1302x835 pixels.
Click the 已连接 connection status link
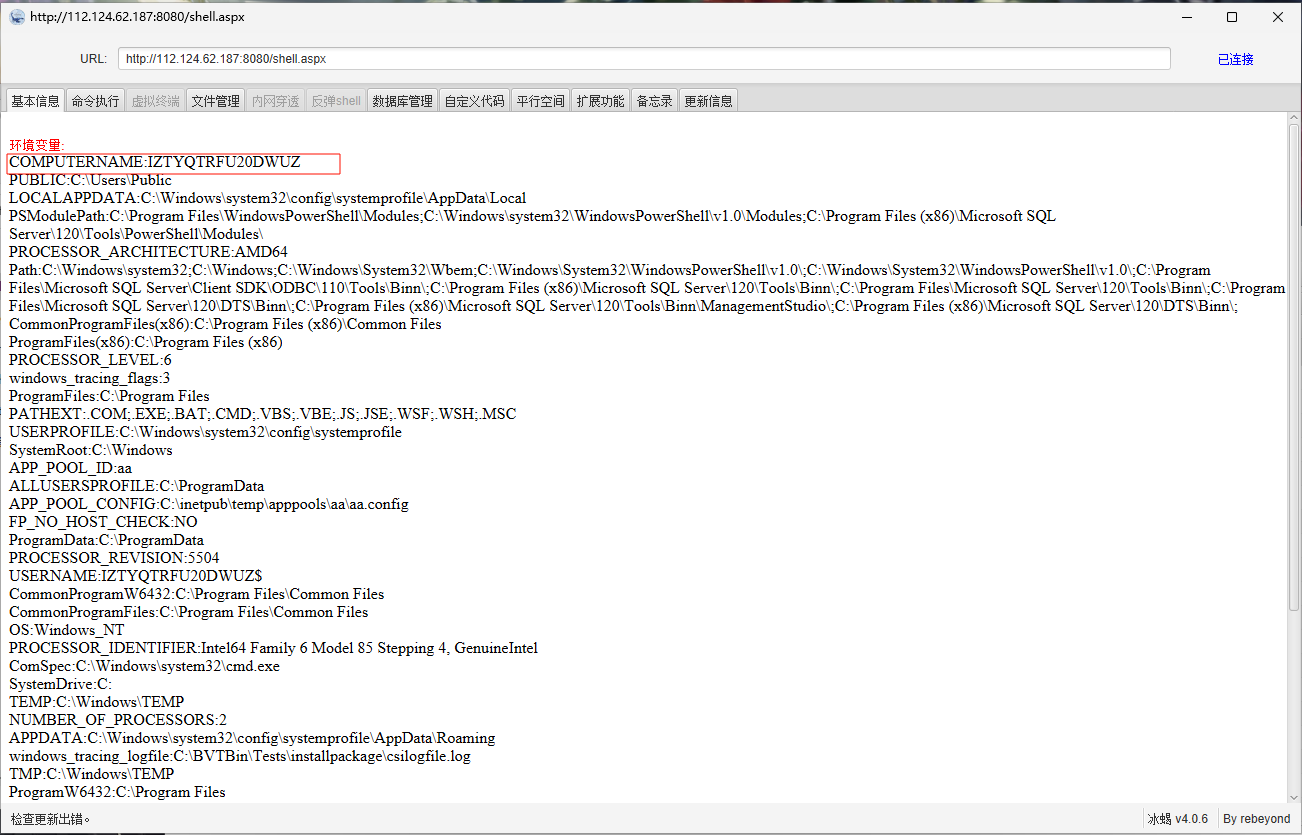pyautogui.click(x=1236, y=59)
